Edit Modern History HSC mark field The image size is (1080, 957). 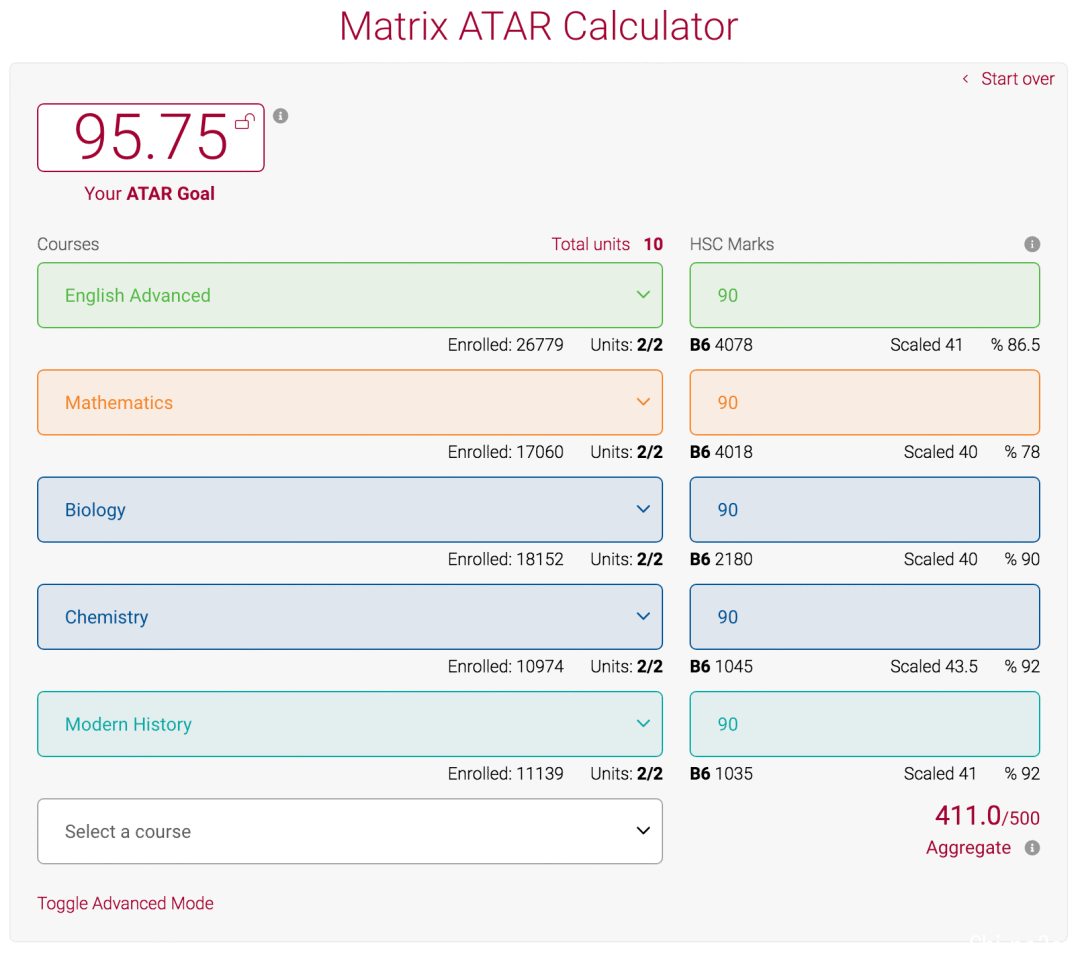coord(864,724)
